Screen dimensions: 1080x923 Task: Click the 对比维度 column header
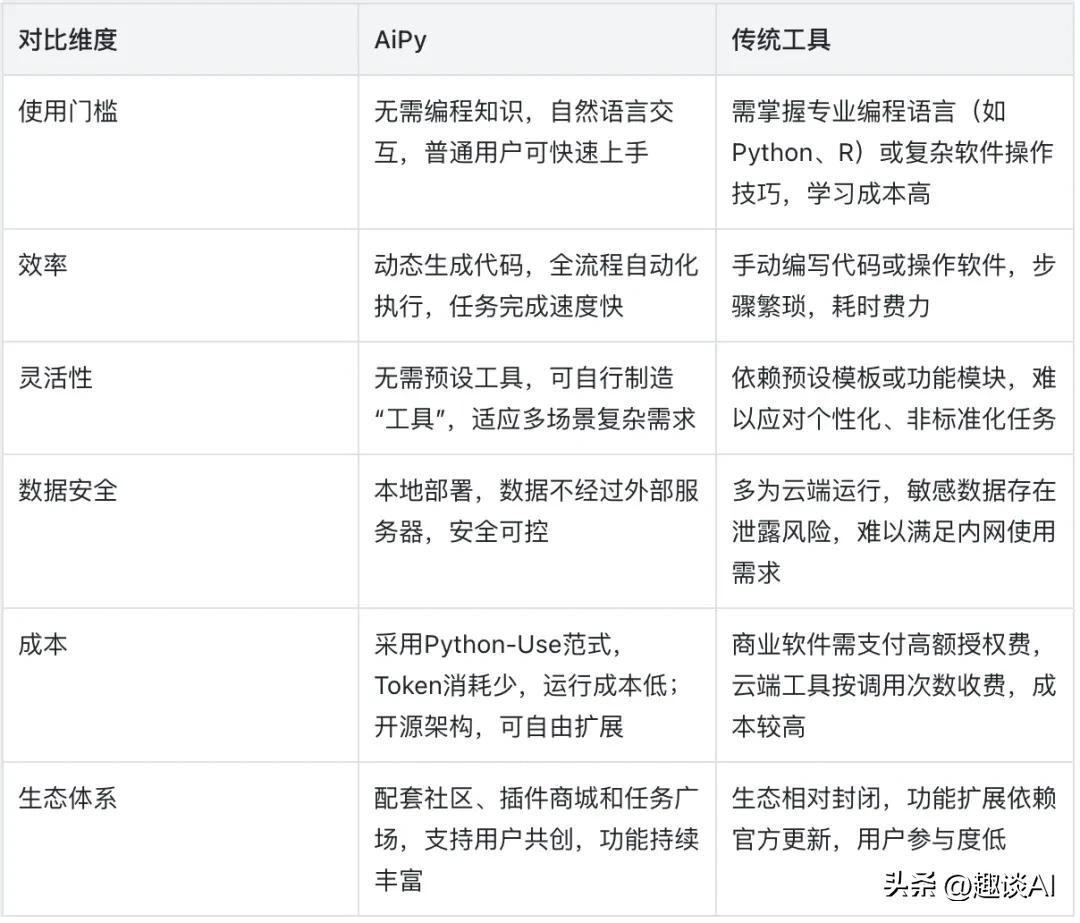point(68,40)
